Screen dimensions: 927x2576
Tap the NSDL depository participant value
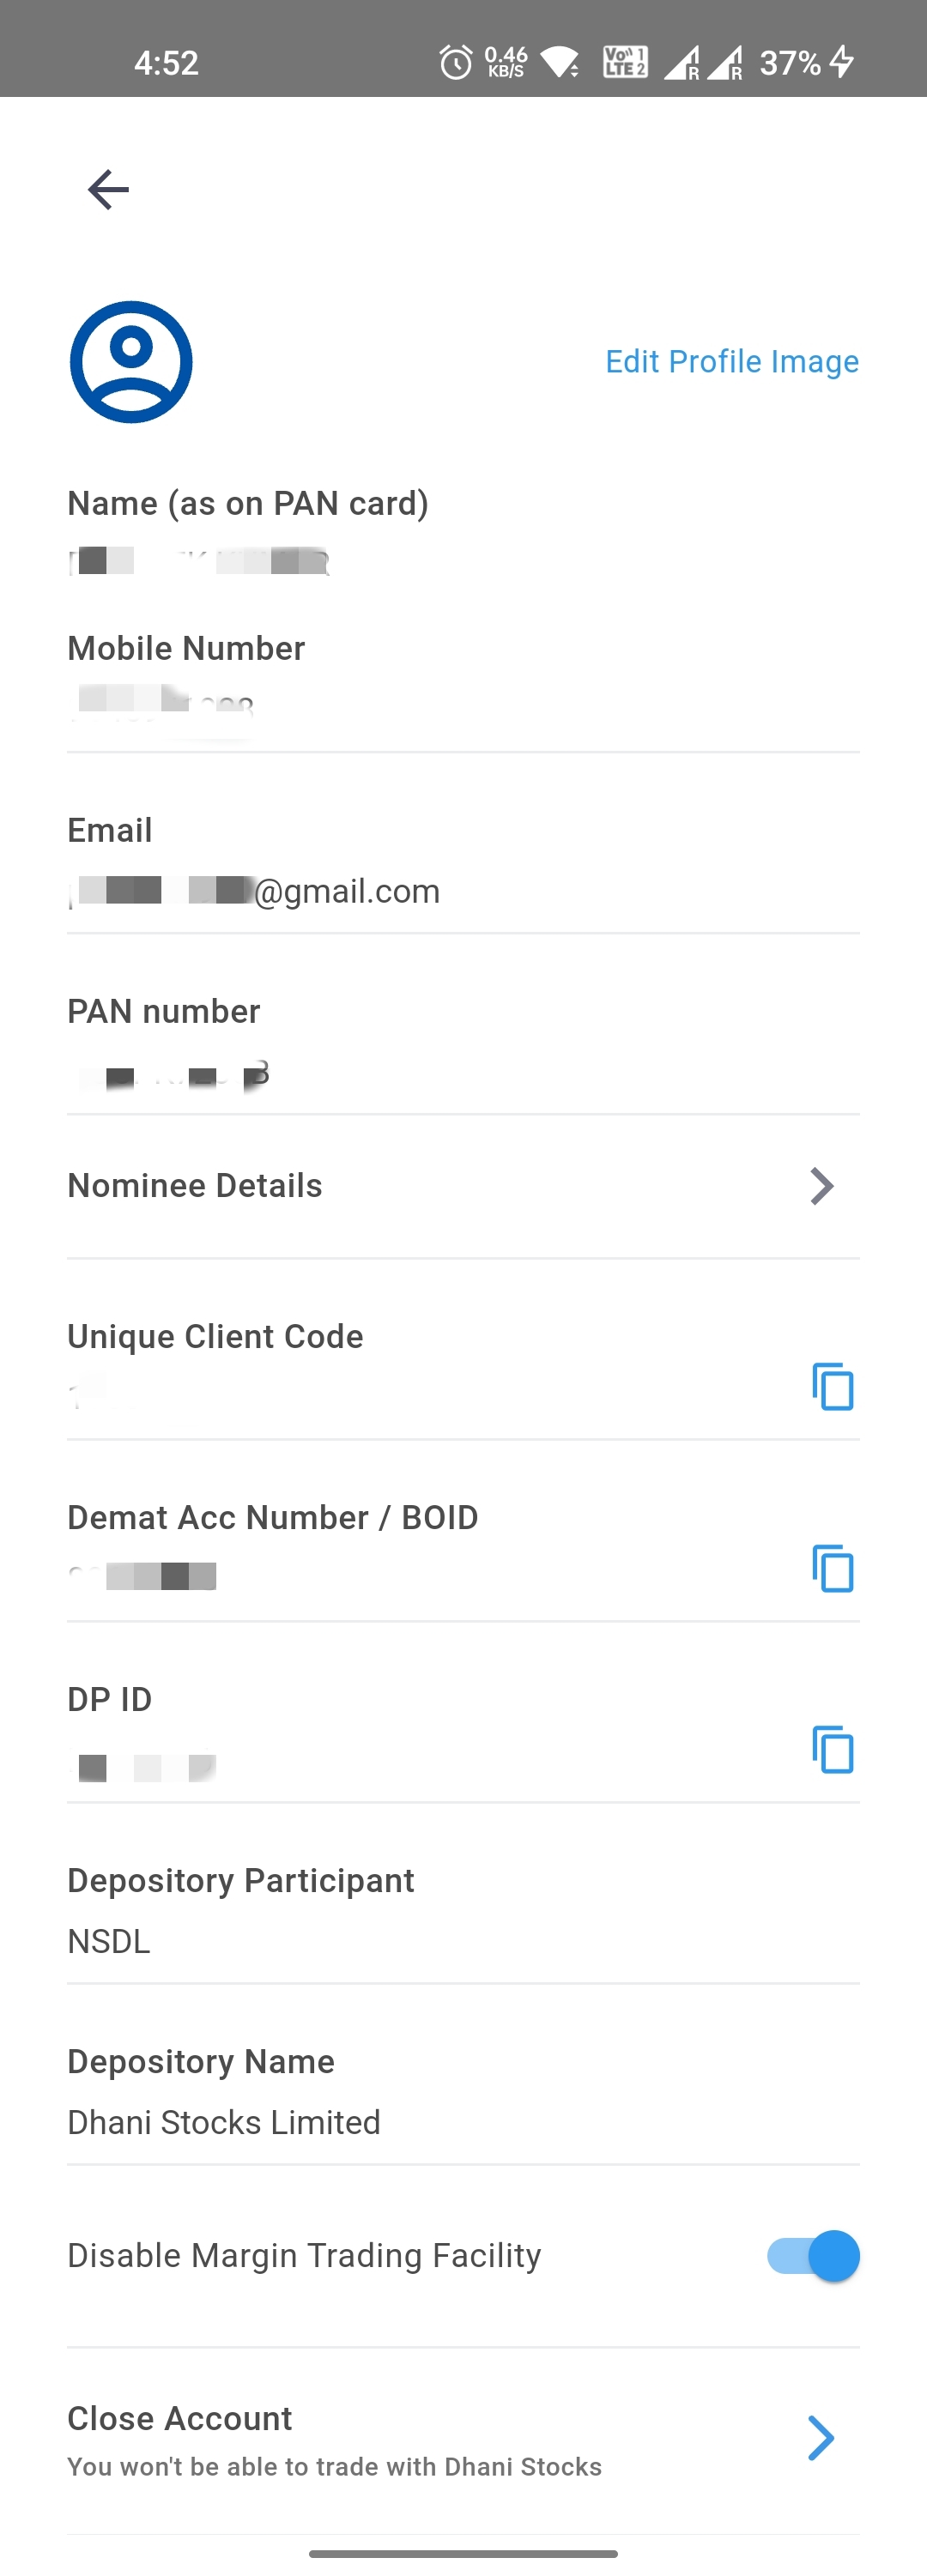(109, 1941)
